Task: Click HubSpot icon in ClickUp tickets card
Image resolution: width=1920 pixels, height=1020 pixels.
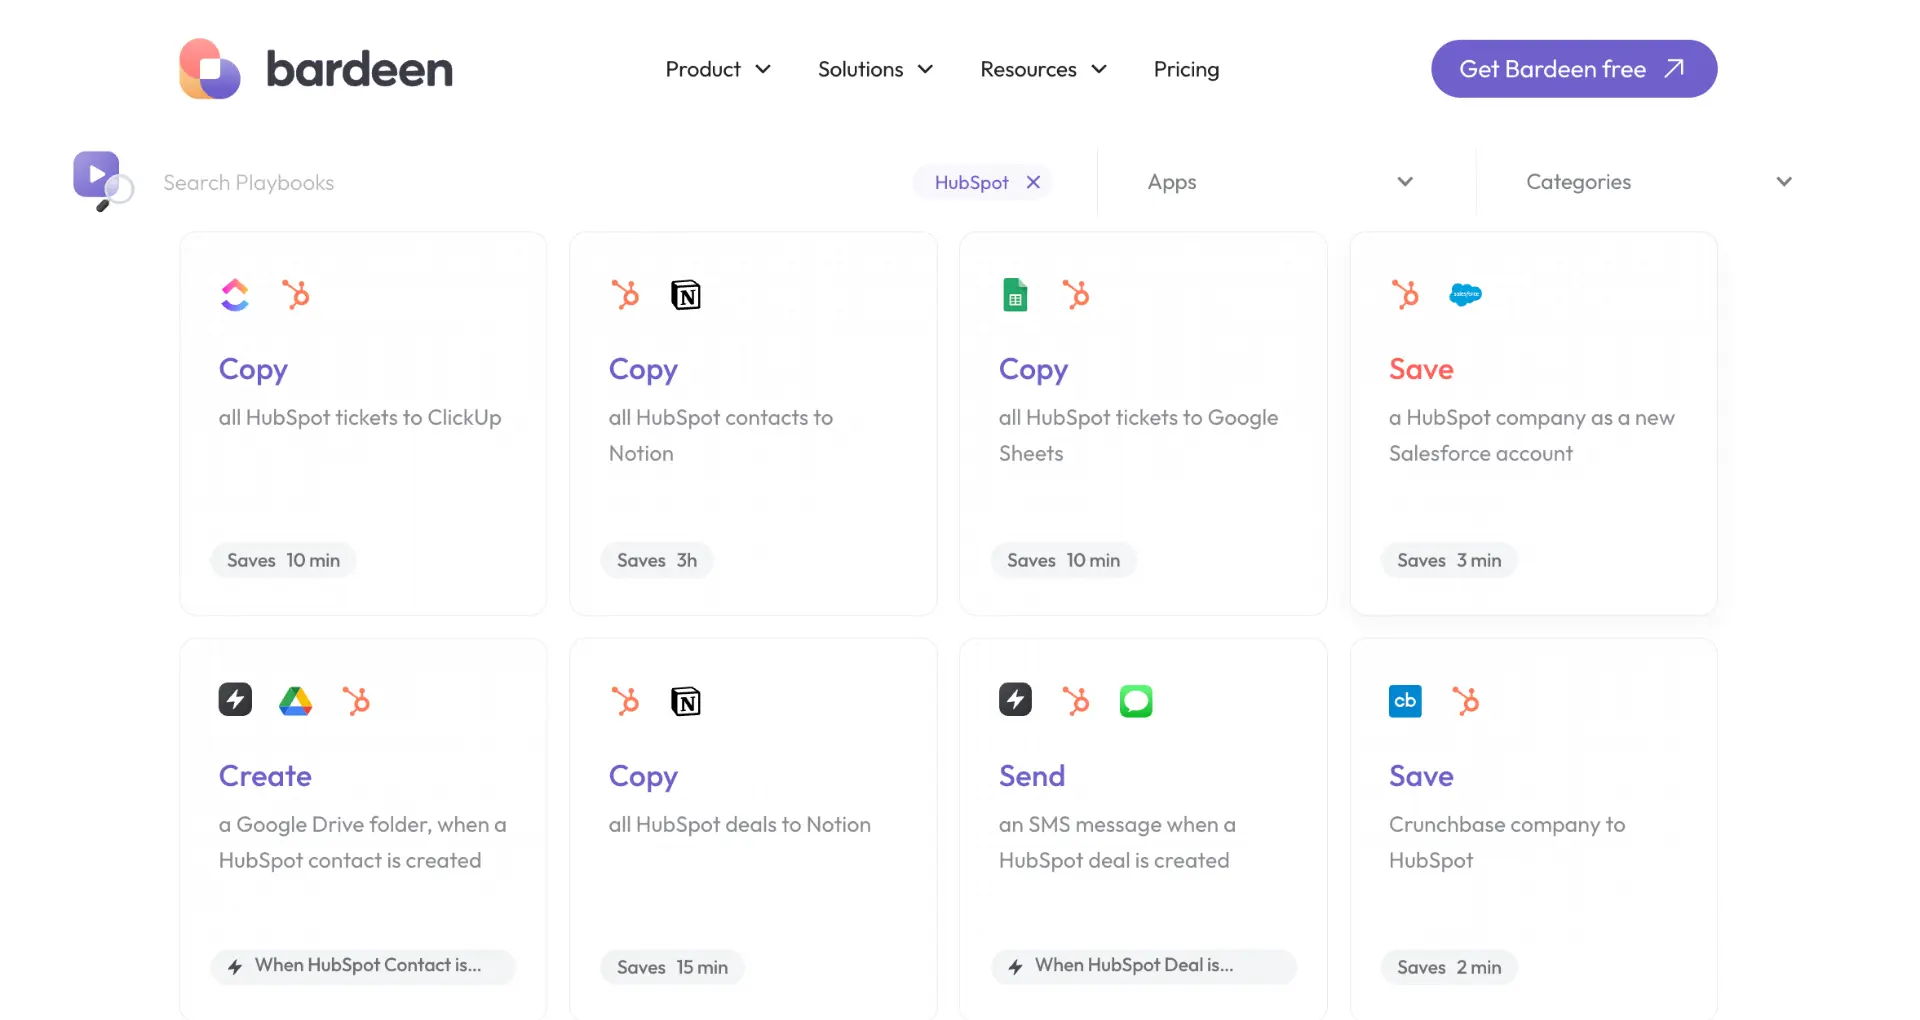Action: [296, 295]
